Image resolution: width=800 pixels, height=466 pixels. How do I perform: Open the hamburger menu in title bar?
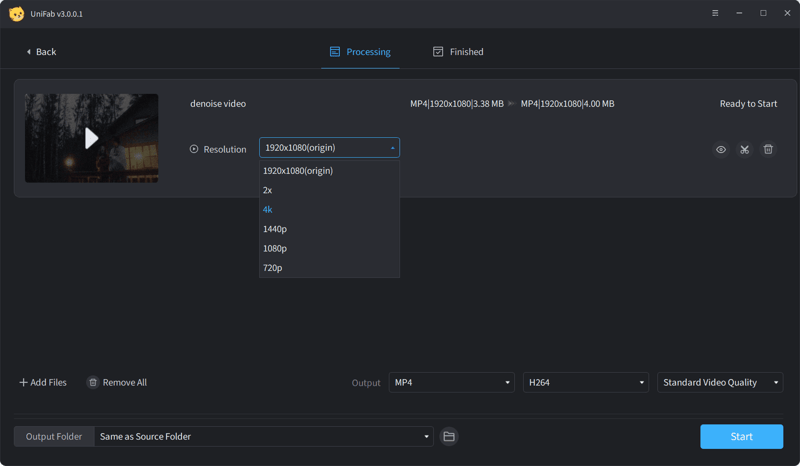pos(715,13)
